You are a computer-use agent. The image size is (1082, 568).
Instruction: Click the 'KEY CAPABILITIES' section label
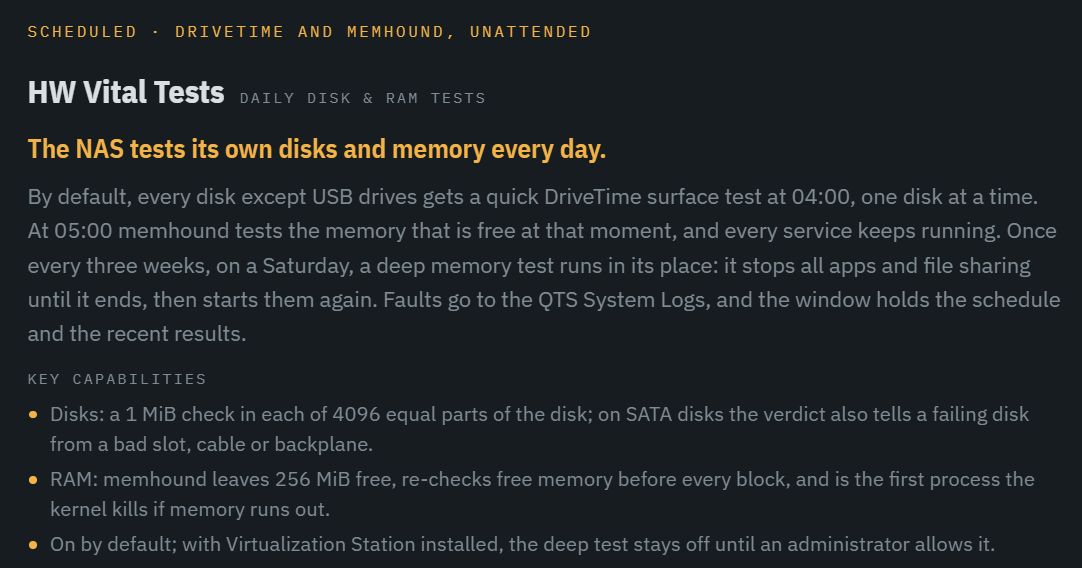[x=117, y=379]
